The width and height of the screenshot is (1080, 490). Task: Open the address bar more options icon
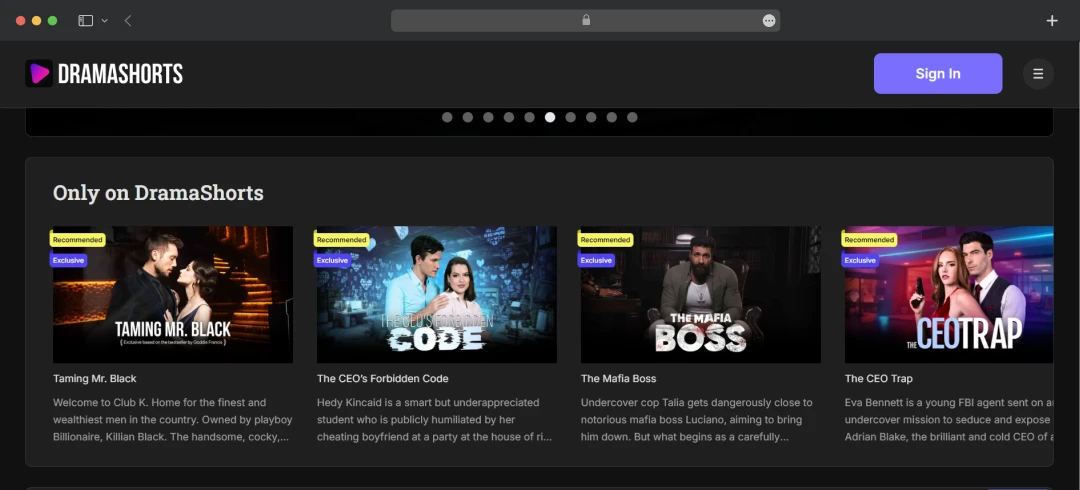click(769, 21)
